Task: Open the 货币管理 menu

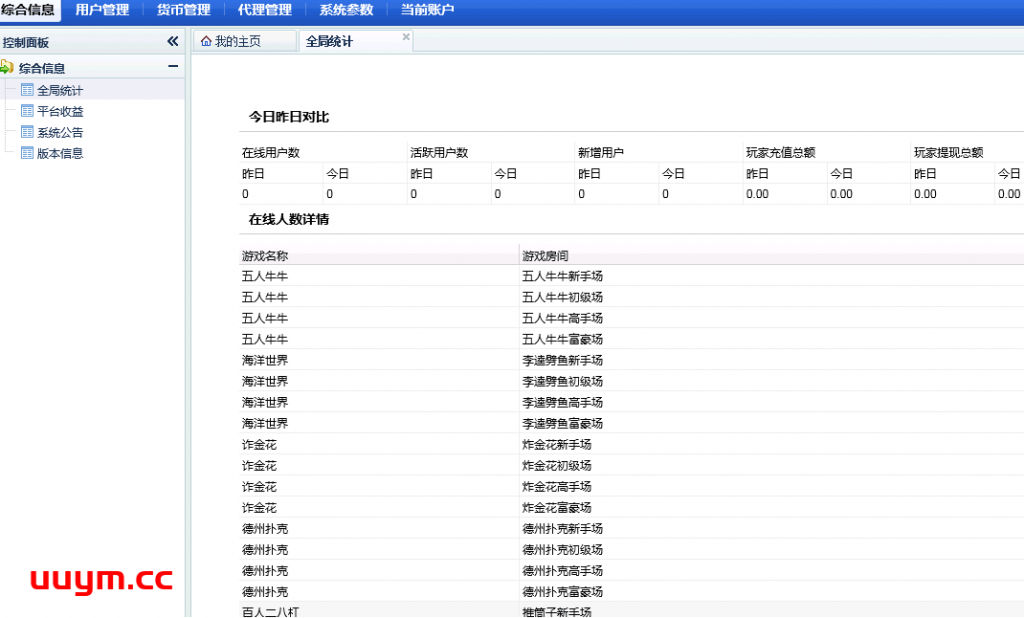Action: click(x=183, y=10)
